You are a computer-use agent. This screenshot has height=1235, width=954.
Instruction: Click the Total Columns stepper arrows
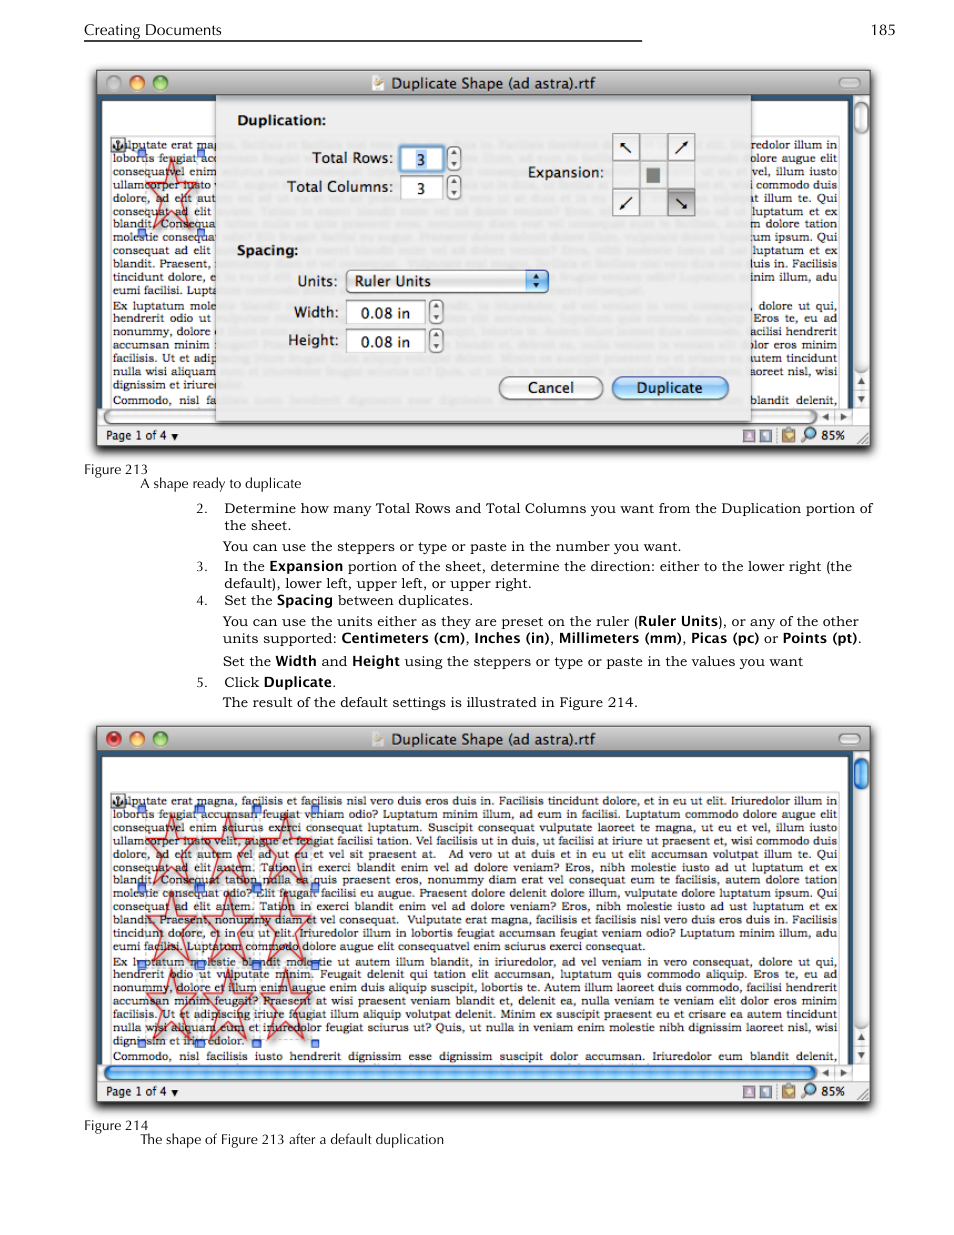(454, 188)
